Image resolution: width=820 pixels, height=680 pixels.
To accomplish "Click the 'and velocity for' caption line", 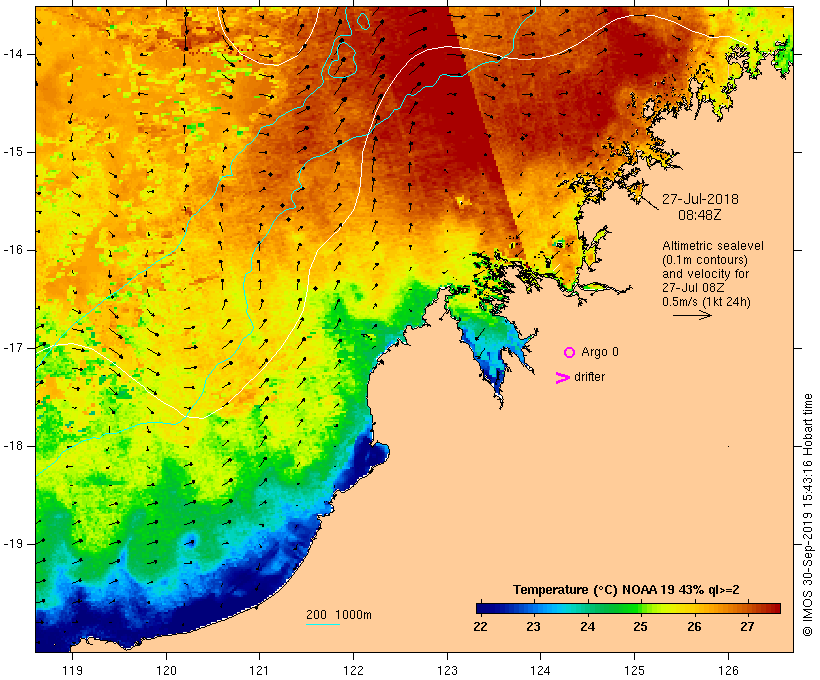I will [x=705, y=274].
